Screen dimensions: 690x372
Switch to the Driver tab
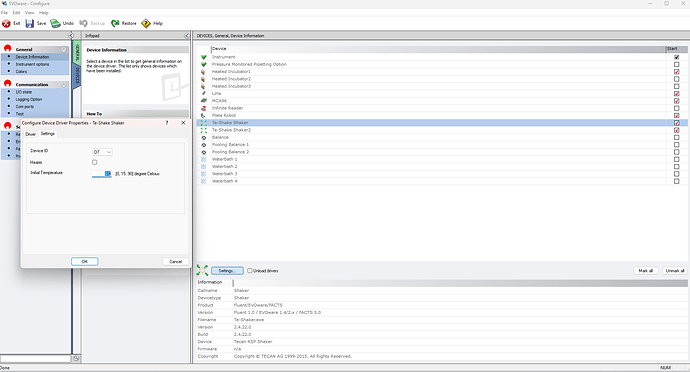pos(30,134)
